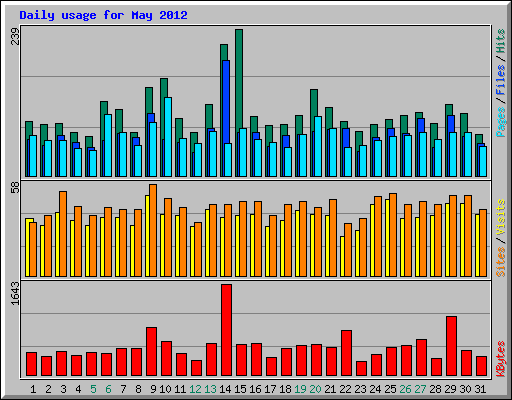The height and width of the screenshot is (400, 512).
Task: Click green weekend day label 26
Action: 405,389
